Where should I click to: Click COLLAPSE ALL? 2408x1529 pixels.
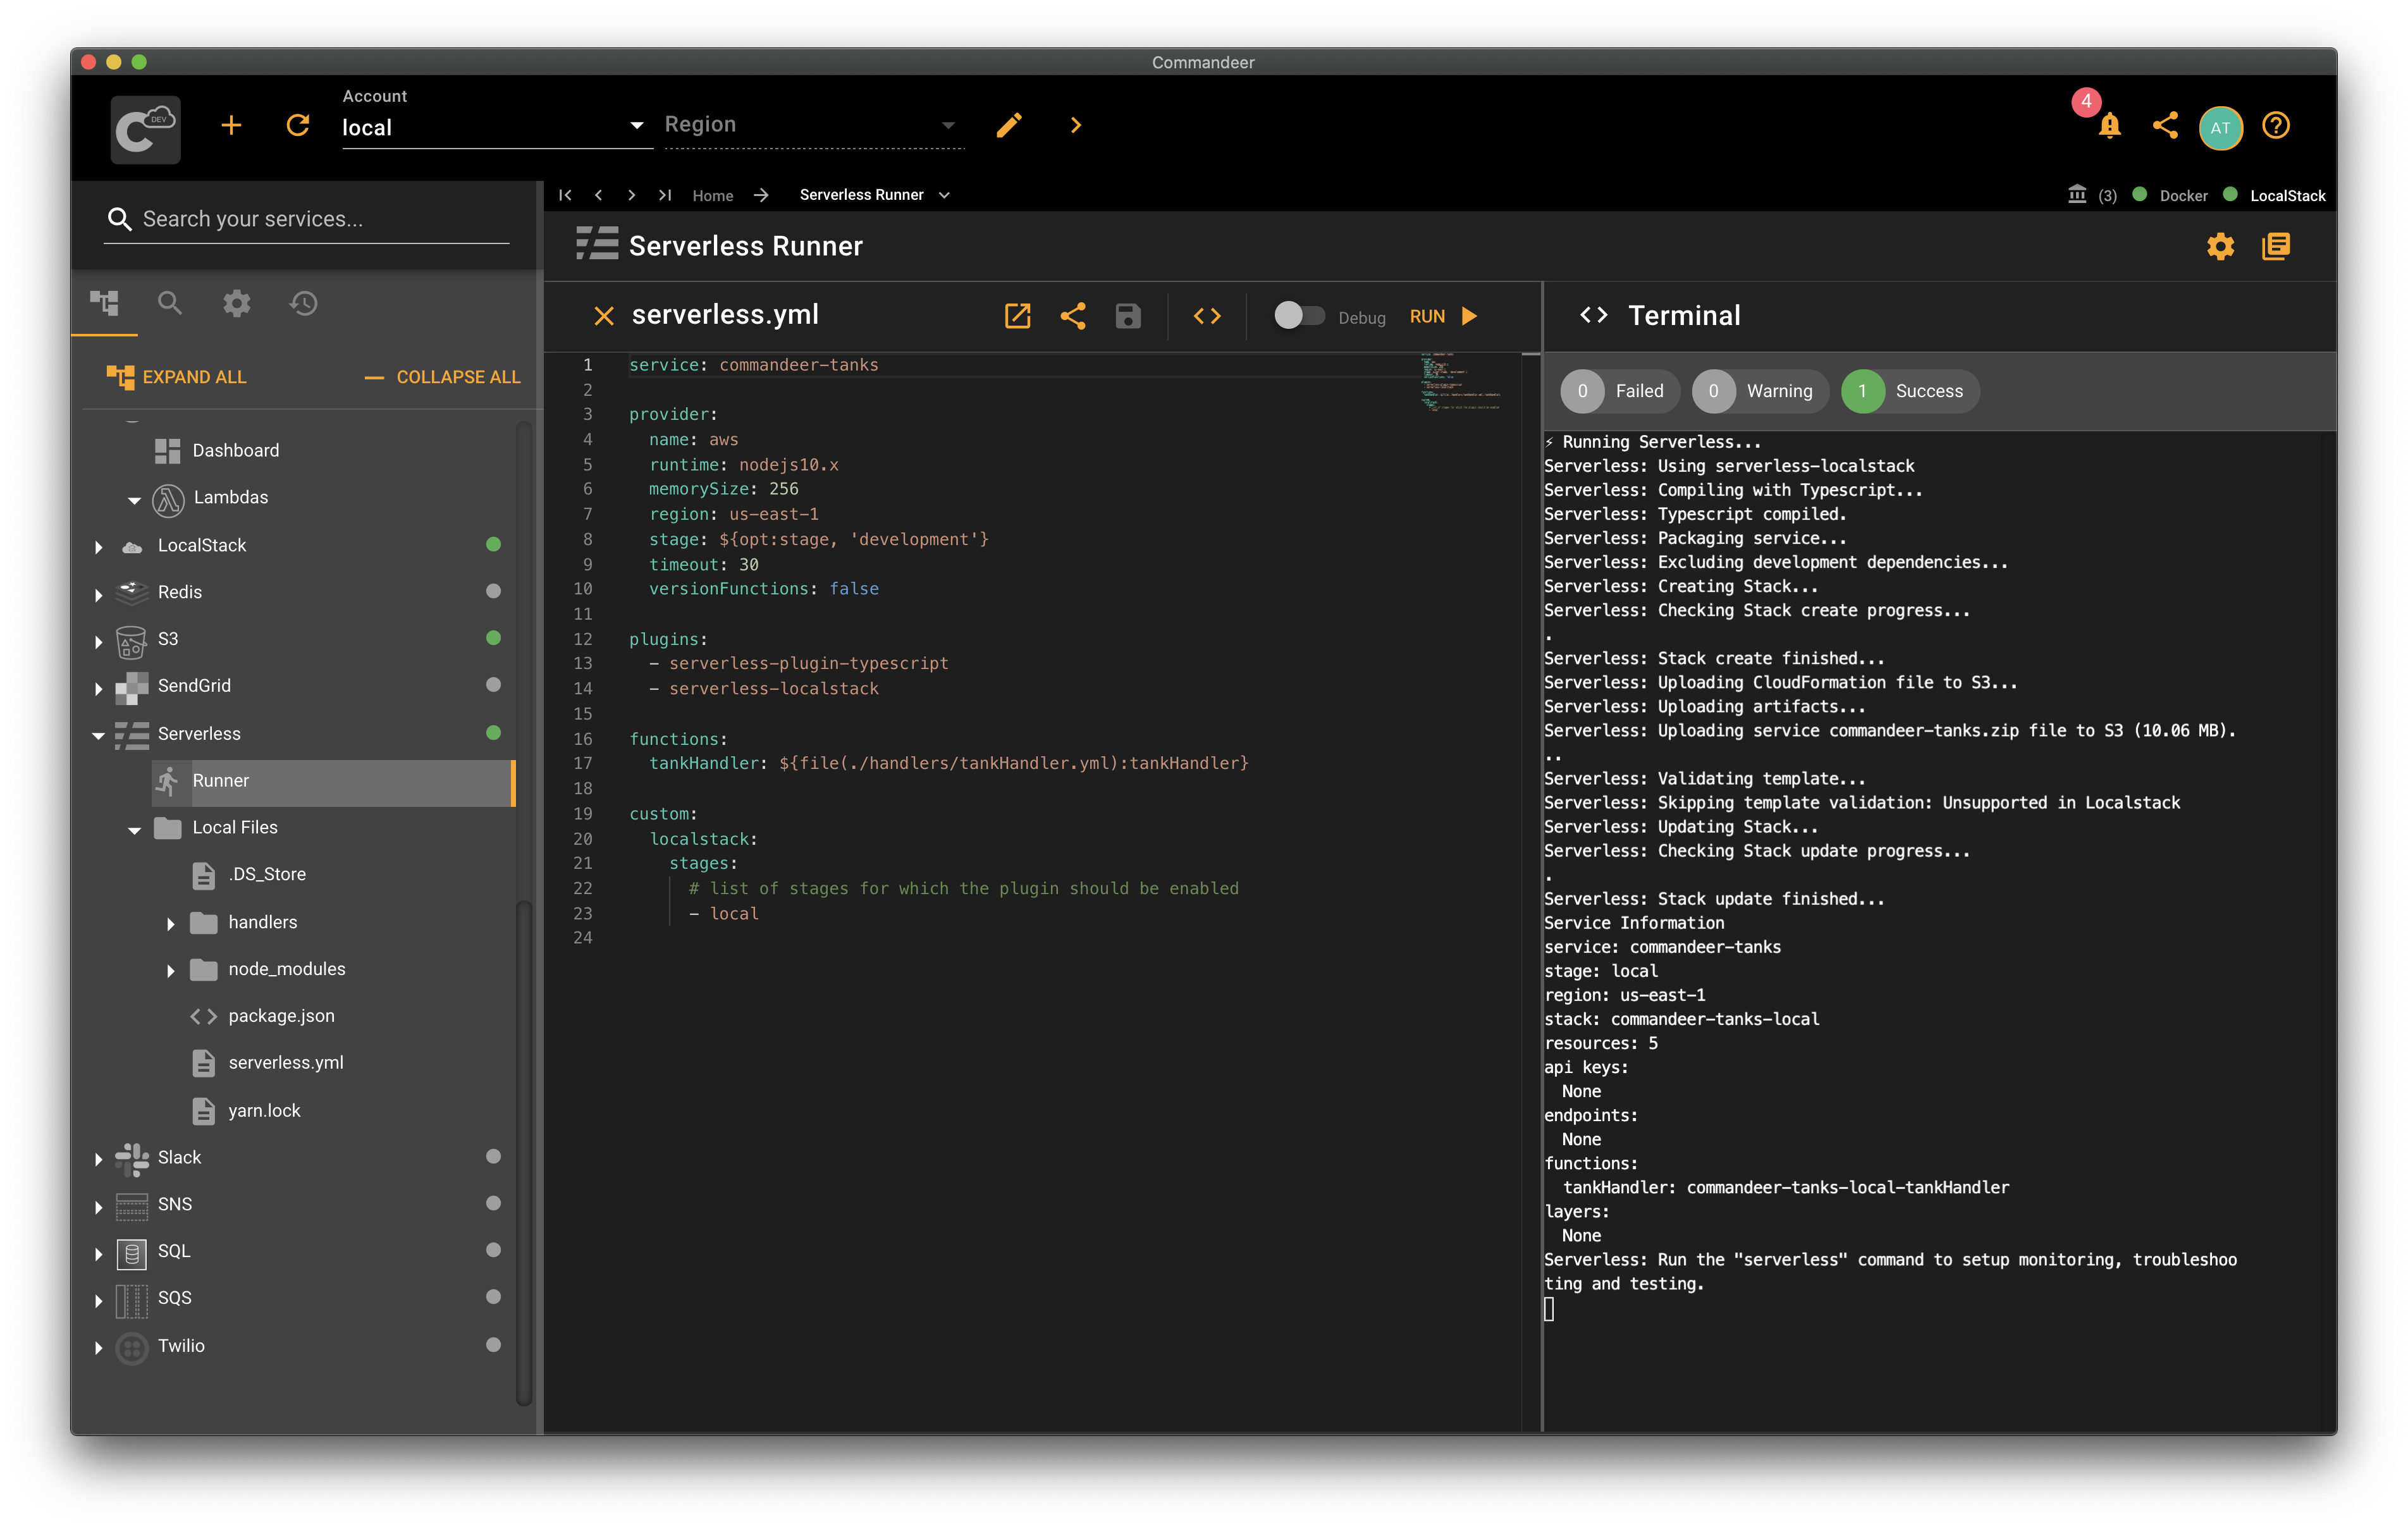[442, 377]
